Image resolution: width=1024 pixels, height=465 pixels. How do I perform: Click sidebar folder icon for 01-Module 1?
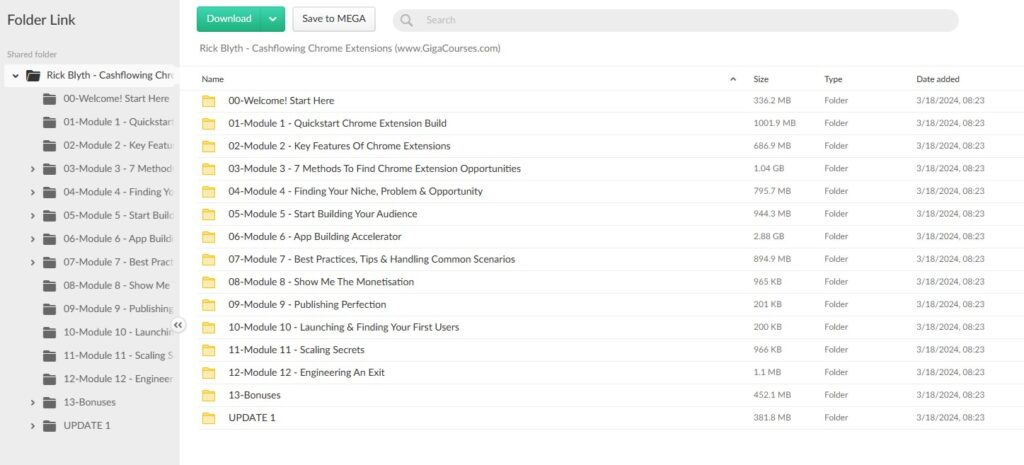pos(50,122)
